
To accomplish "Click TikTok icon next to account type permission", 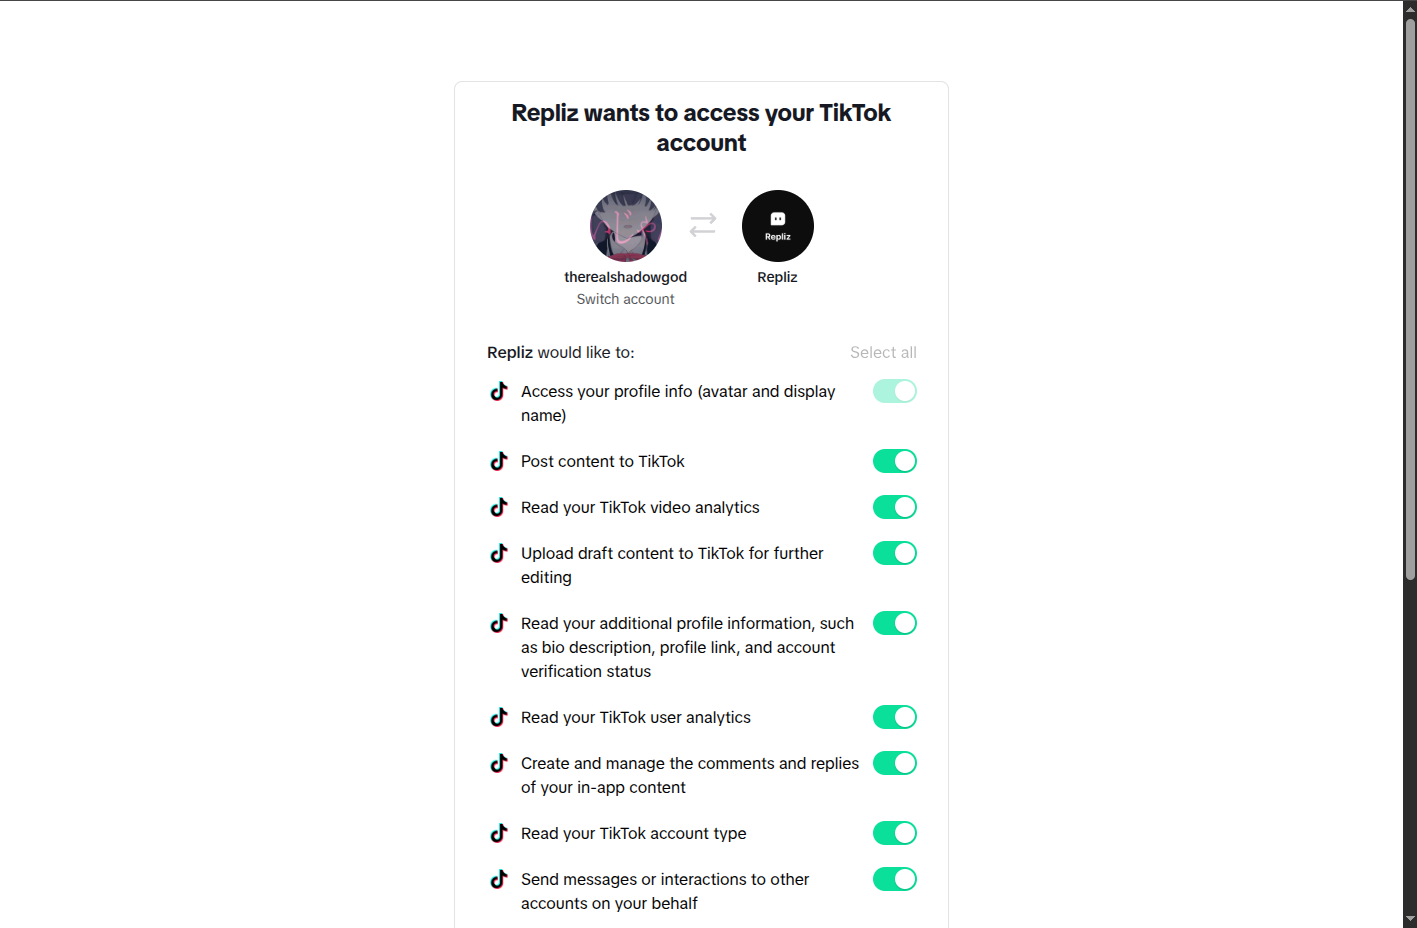I will [499, 833].
